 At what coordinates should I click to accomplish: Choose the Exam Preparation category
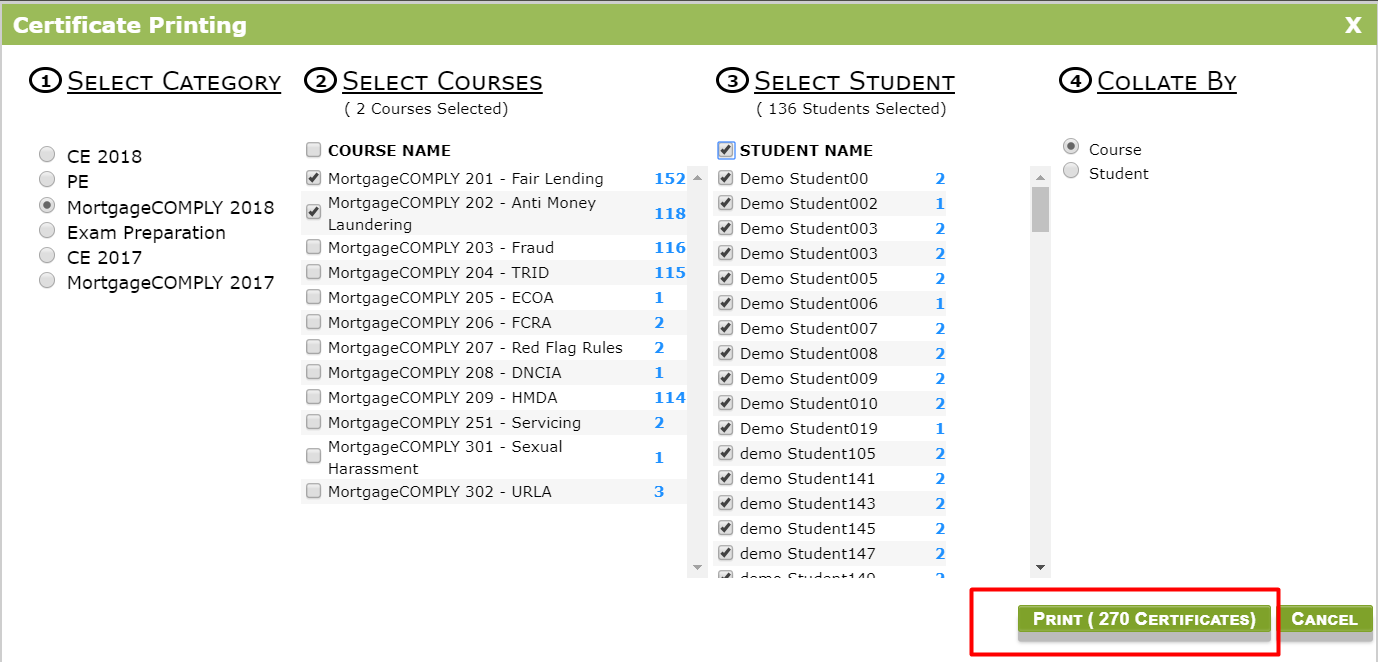47,230
